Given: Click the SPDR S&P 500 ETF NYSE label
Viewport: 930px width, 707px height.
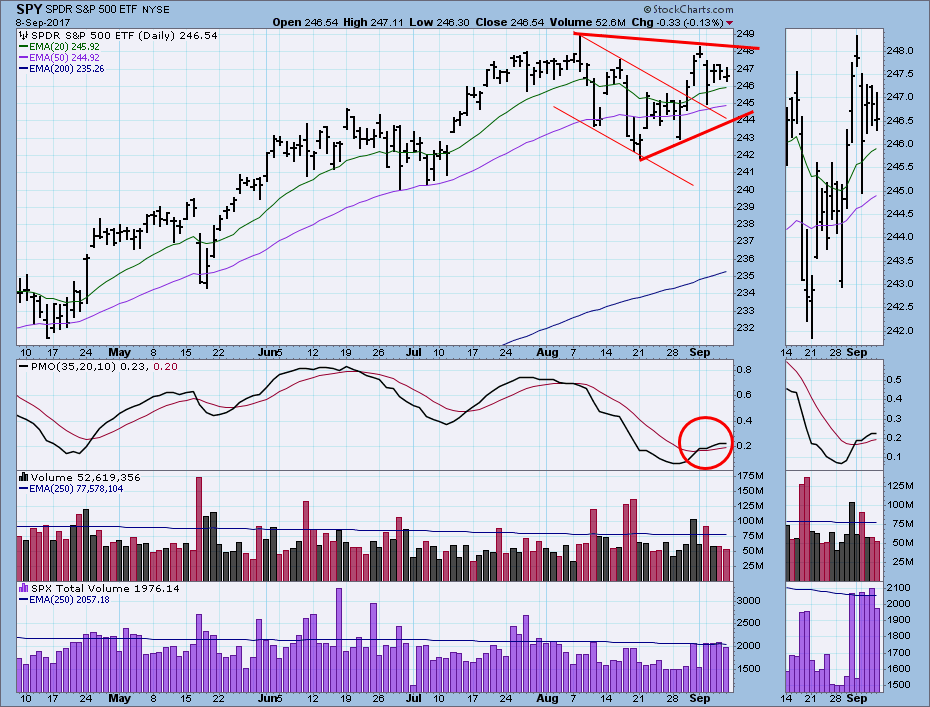Looking at the screenshot, I should pyautogui.click(x=106, y=9).
